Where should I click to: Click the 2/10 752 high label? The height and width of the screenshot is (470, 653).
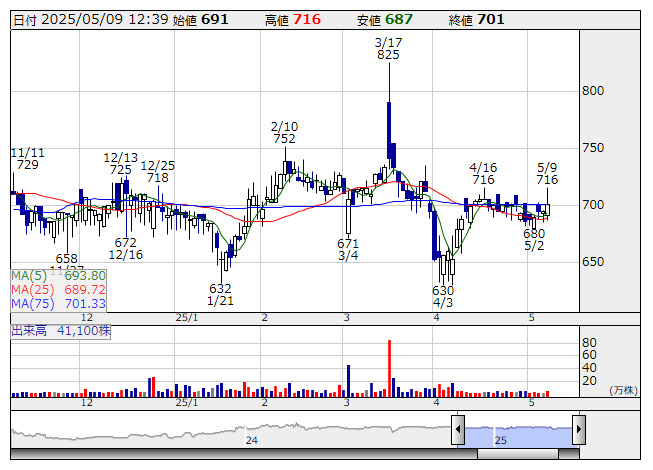(x=284, y=132)
